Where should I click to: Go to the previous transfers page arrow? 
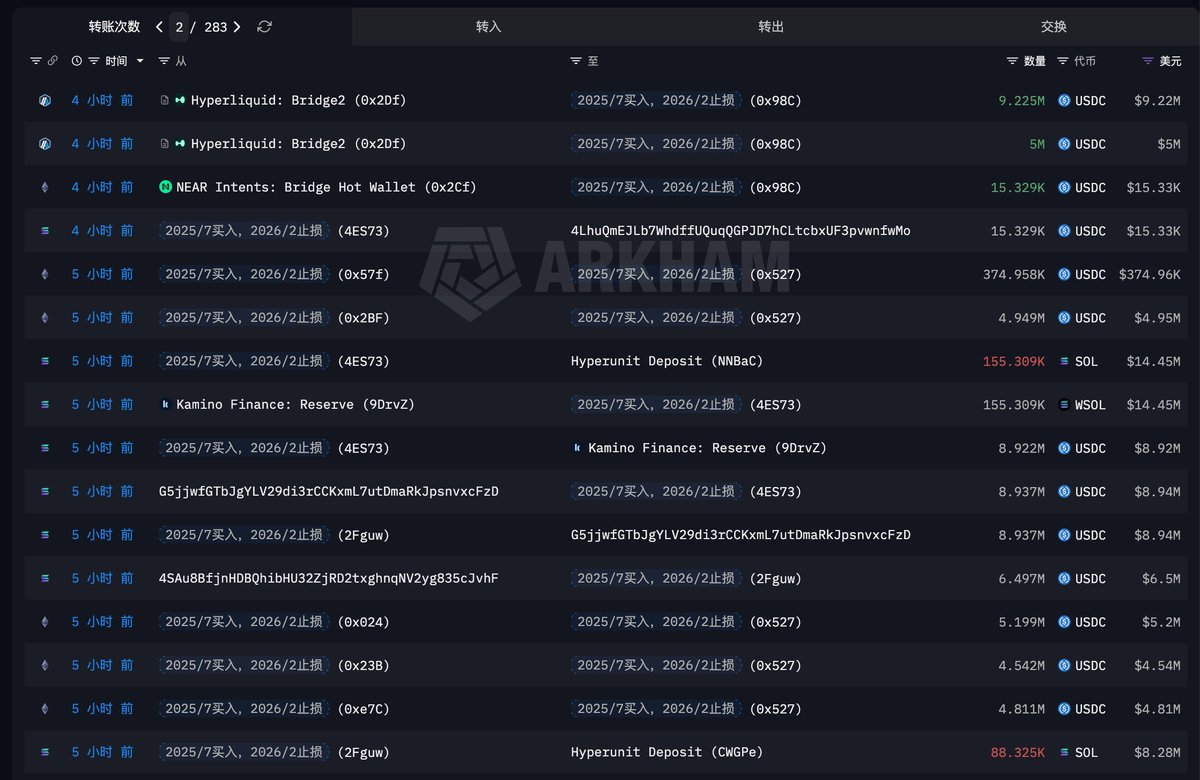(x=159, y=27)
